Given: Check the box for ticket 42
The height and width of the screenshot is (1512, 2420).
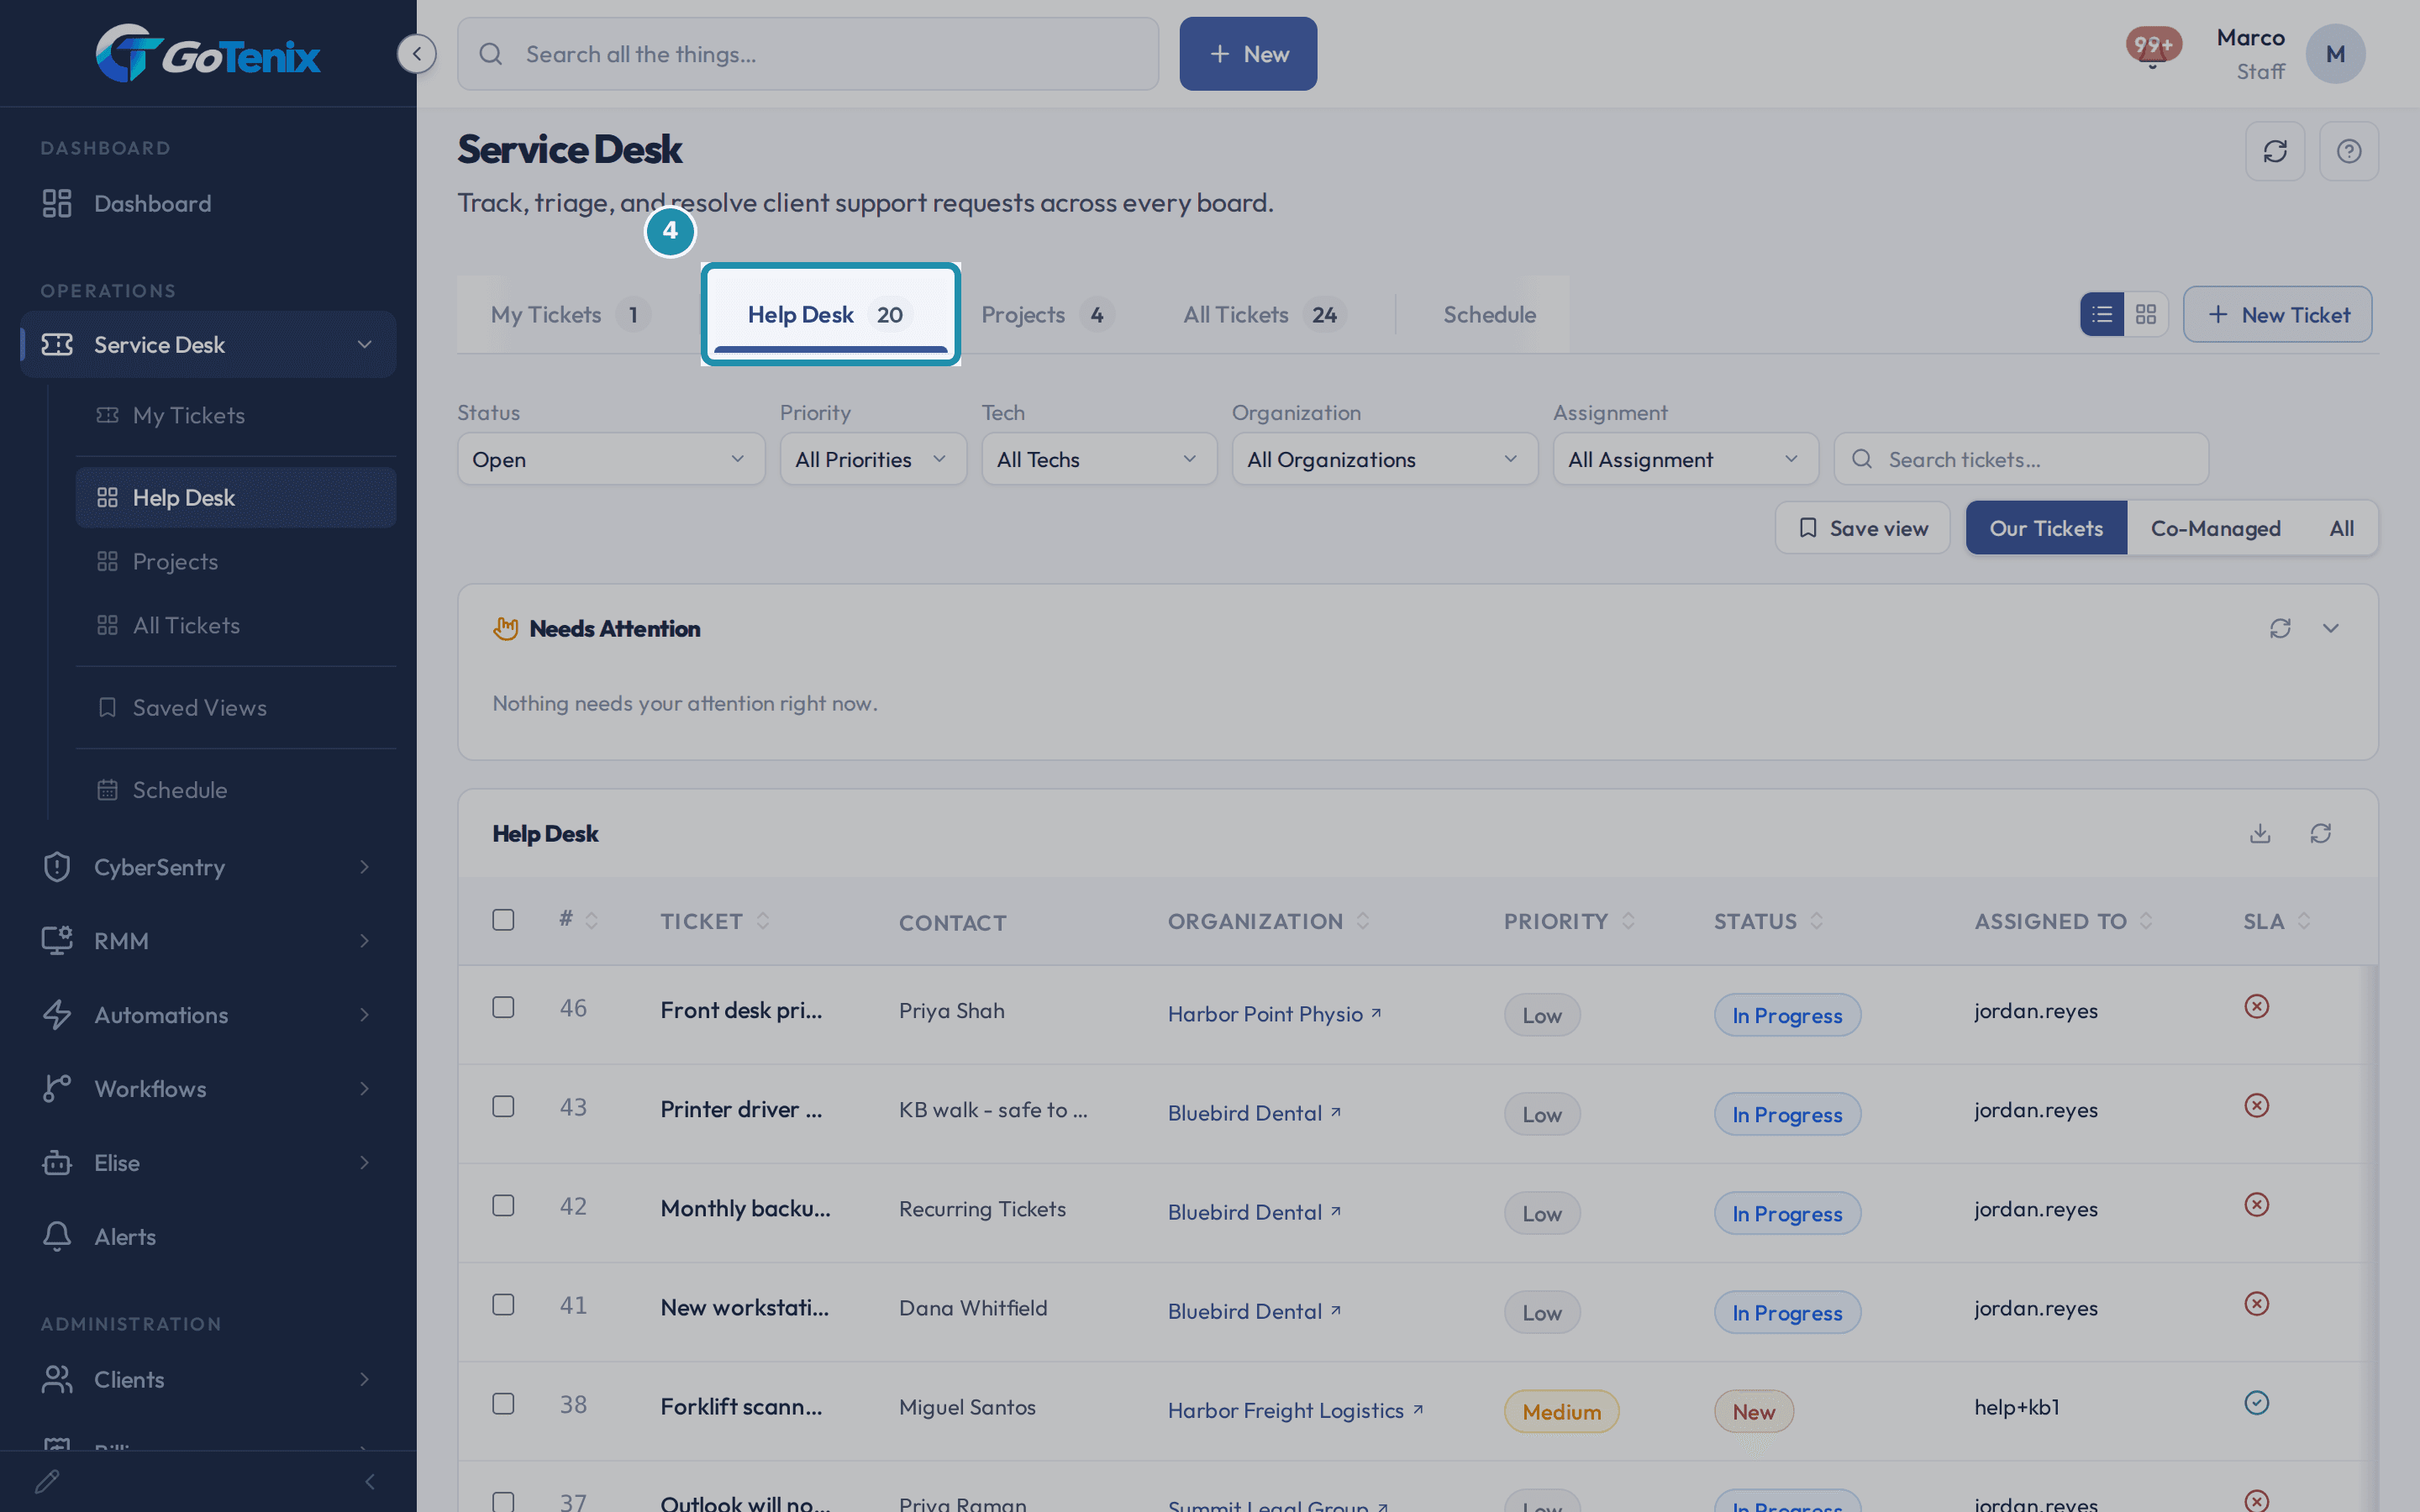Looking at the screenshot, I should pyautogui.click(x=503, y=1205).
